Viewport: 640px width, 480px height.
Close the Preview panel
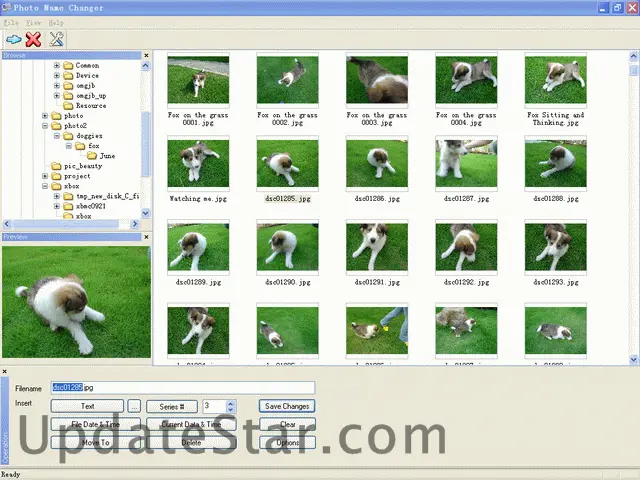[147, 237]
